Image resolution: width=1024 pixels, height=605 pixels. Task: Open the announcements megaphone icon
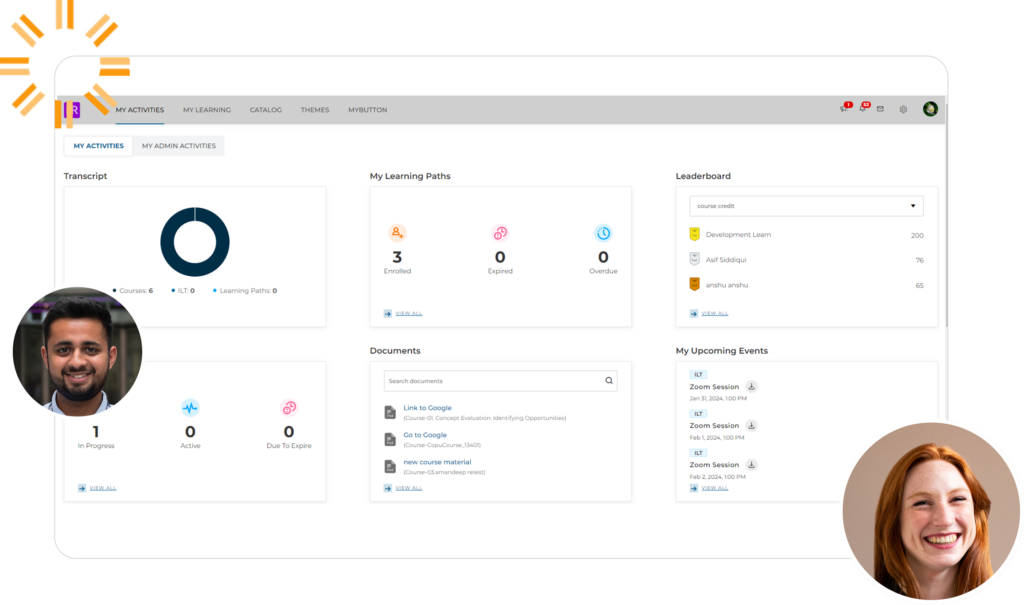pos(844,109)
